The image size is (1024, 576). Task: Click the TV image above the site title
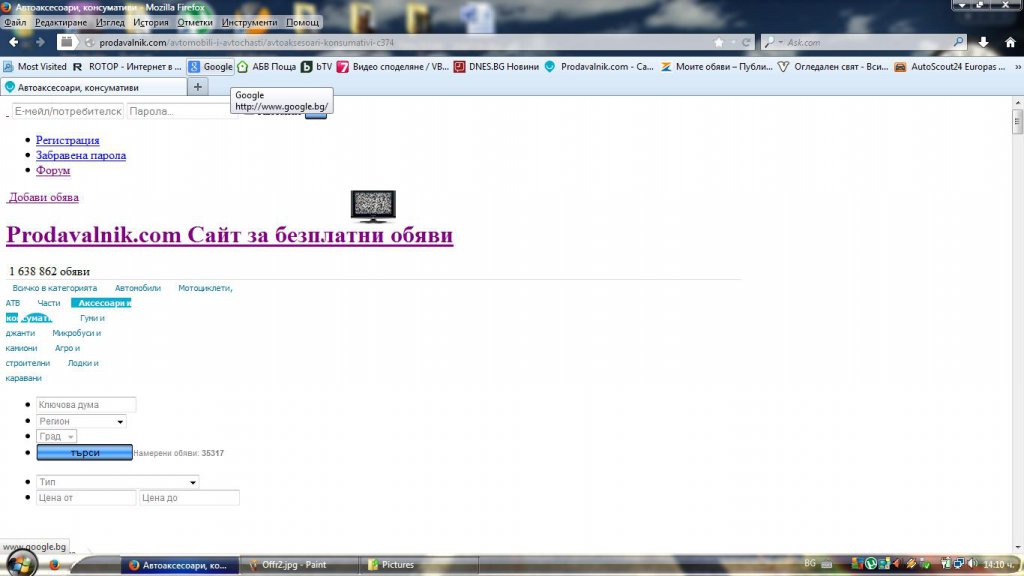tap(373, 206)
